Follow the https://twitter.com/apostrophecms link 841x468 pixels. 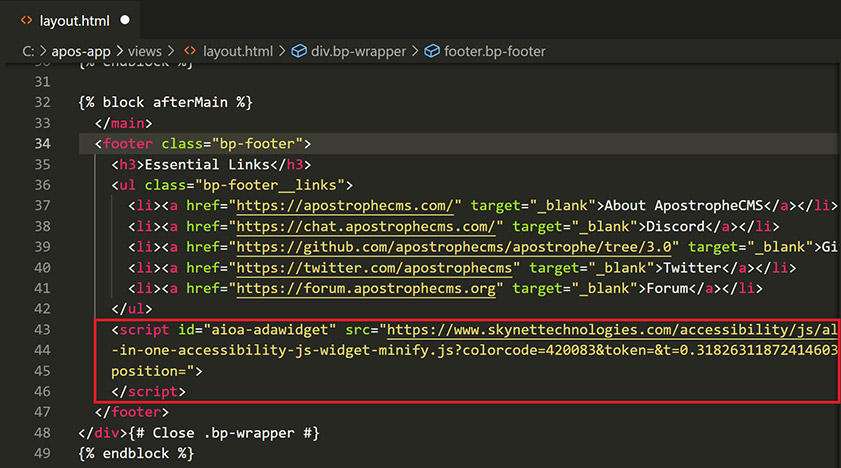tap(374, 268)
